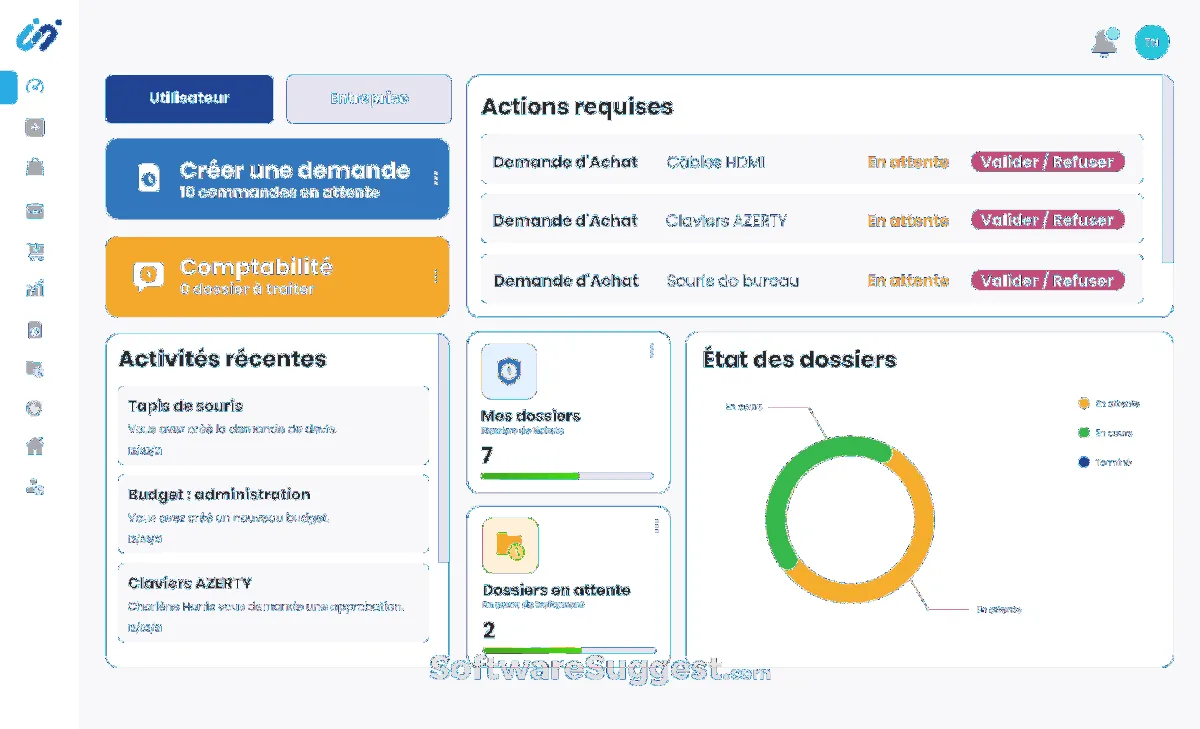Open the Tapis de souris activity
This screenshot has height=729, width=1200.
[x=273, y=426]
